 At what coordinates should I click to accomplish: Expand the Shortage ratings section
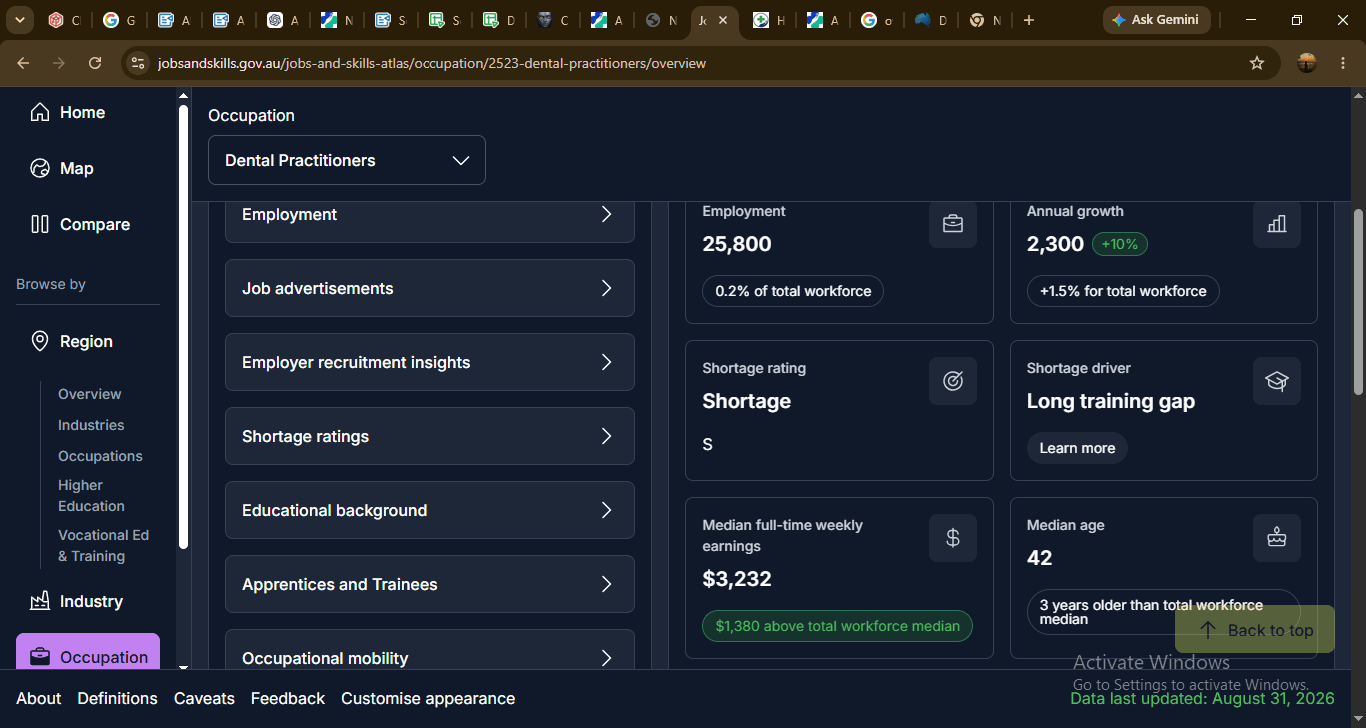430,436
